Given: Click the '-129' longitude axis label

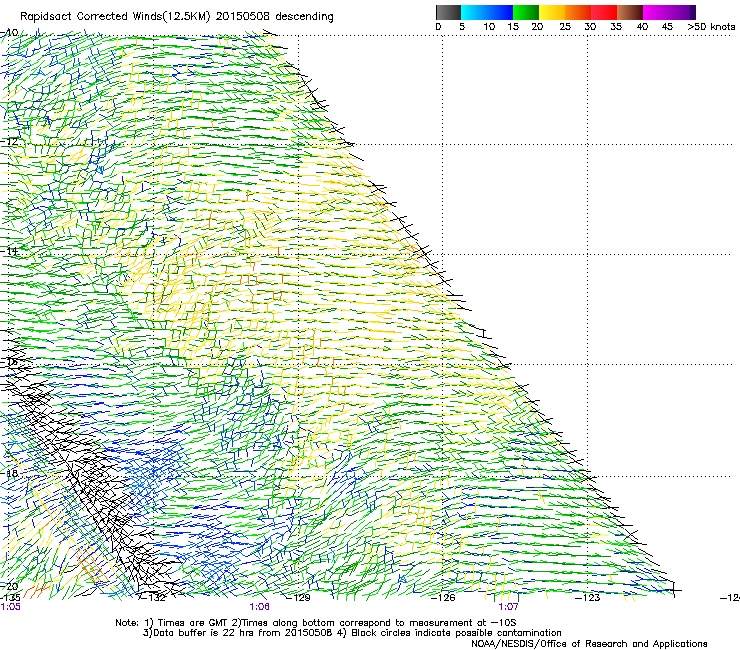Looking at the screenshot, I should [x=299, y=598].
